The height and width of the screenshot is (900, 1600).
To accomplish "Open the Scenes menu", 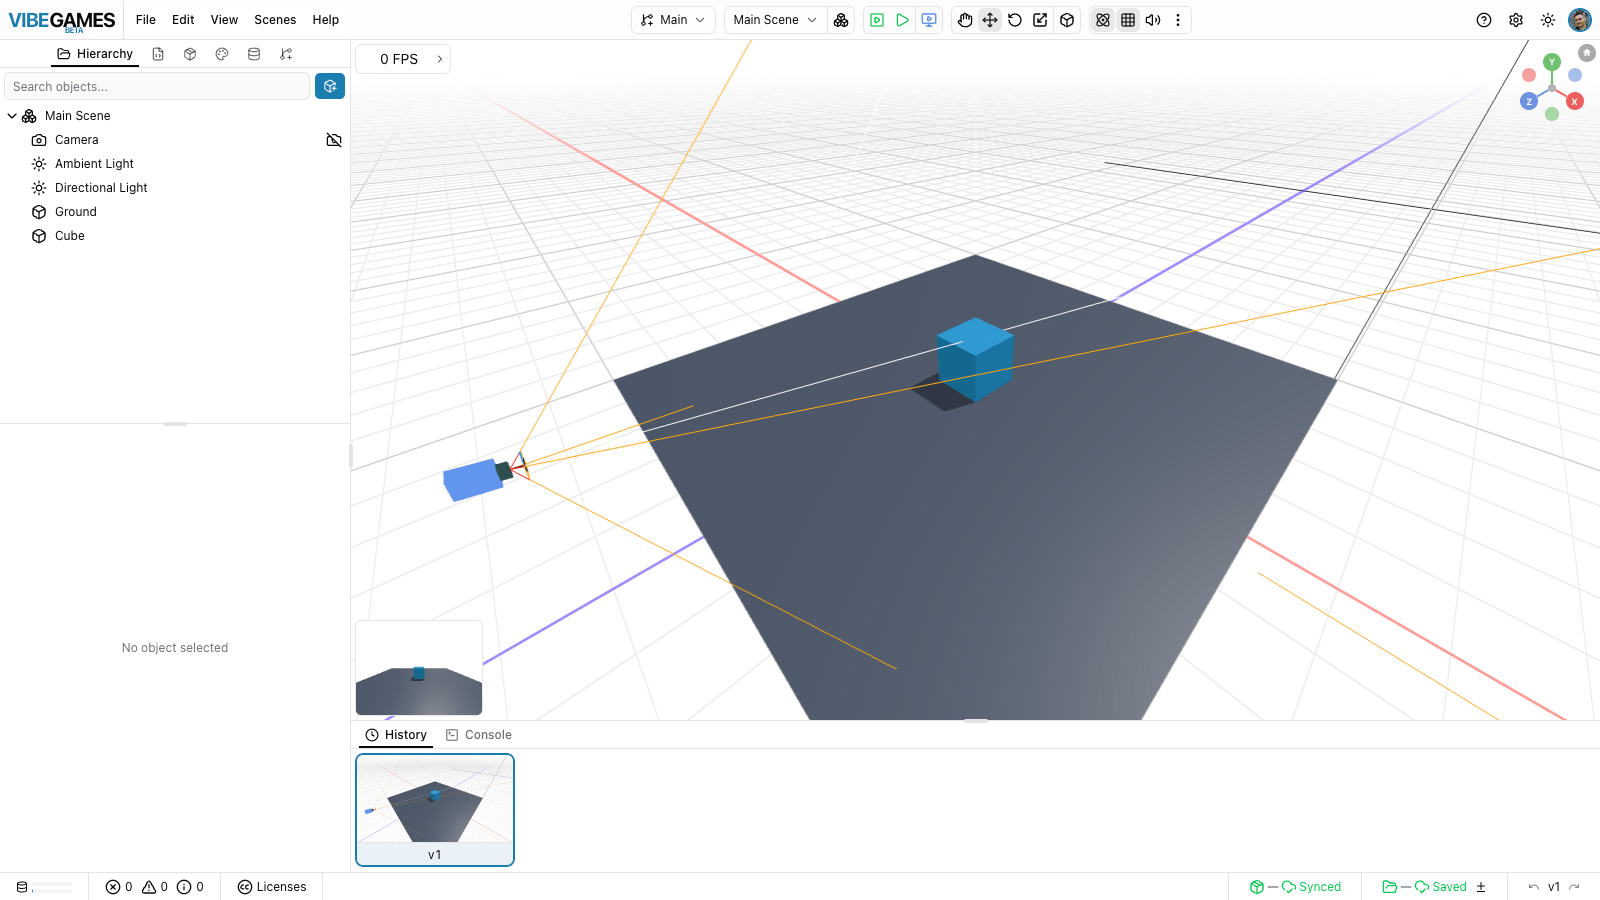I will (x=275, y=20).
